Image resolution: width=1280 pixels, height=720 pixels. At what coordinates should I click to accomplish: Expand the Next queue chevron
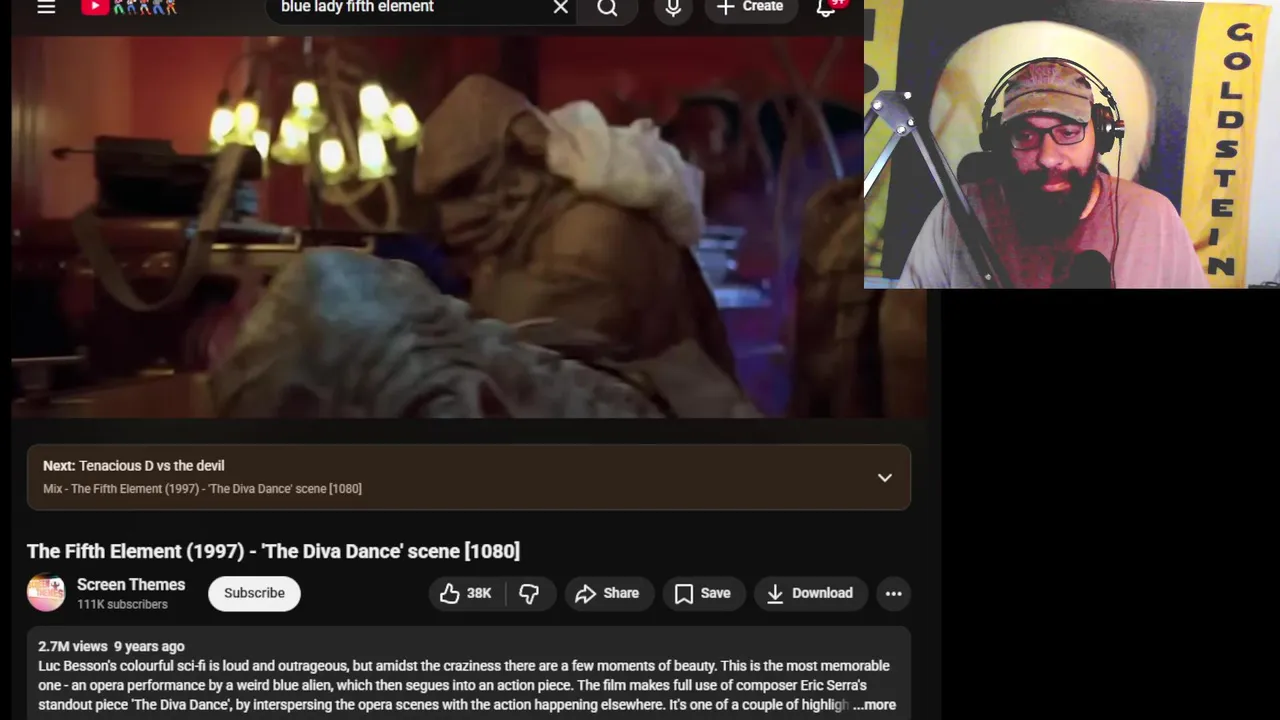tap(885, 477)
